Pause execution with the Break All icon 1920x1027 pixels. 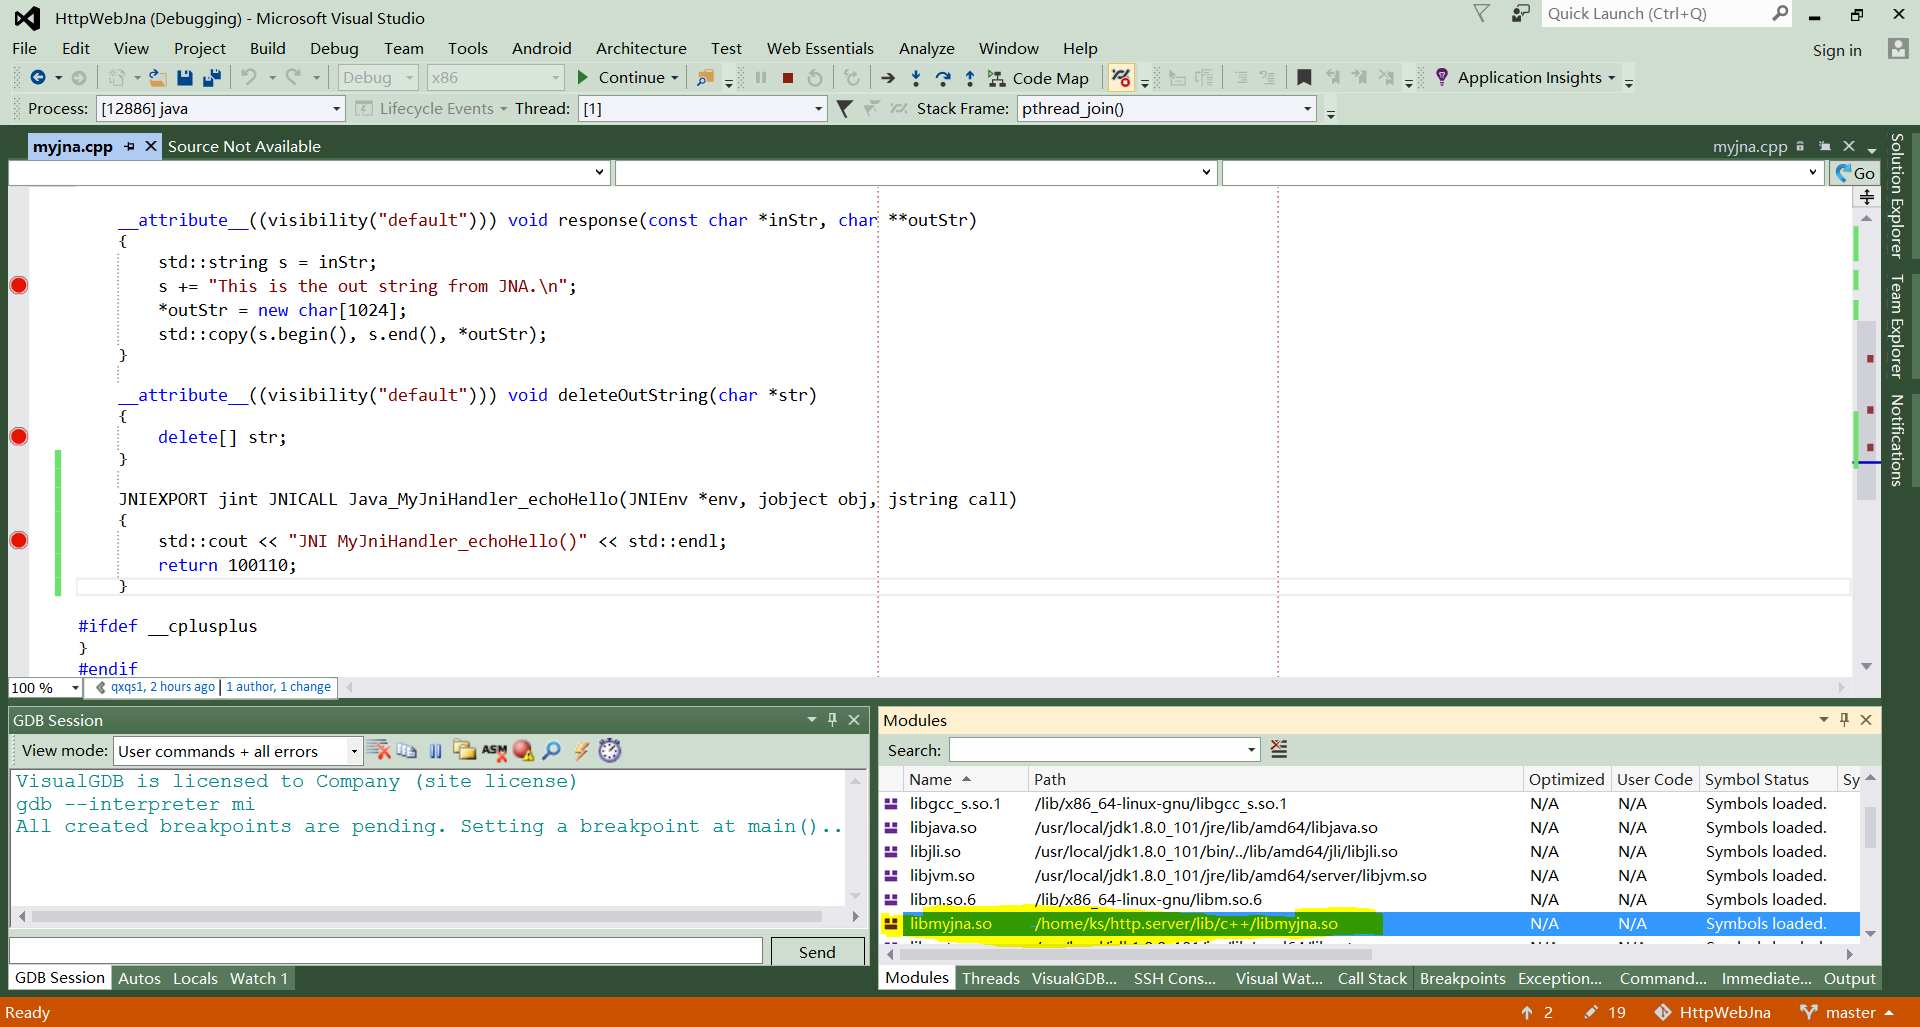pyautogui.click(x=761, y=77)
